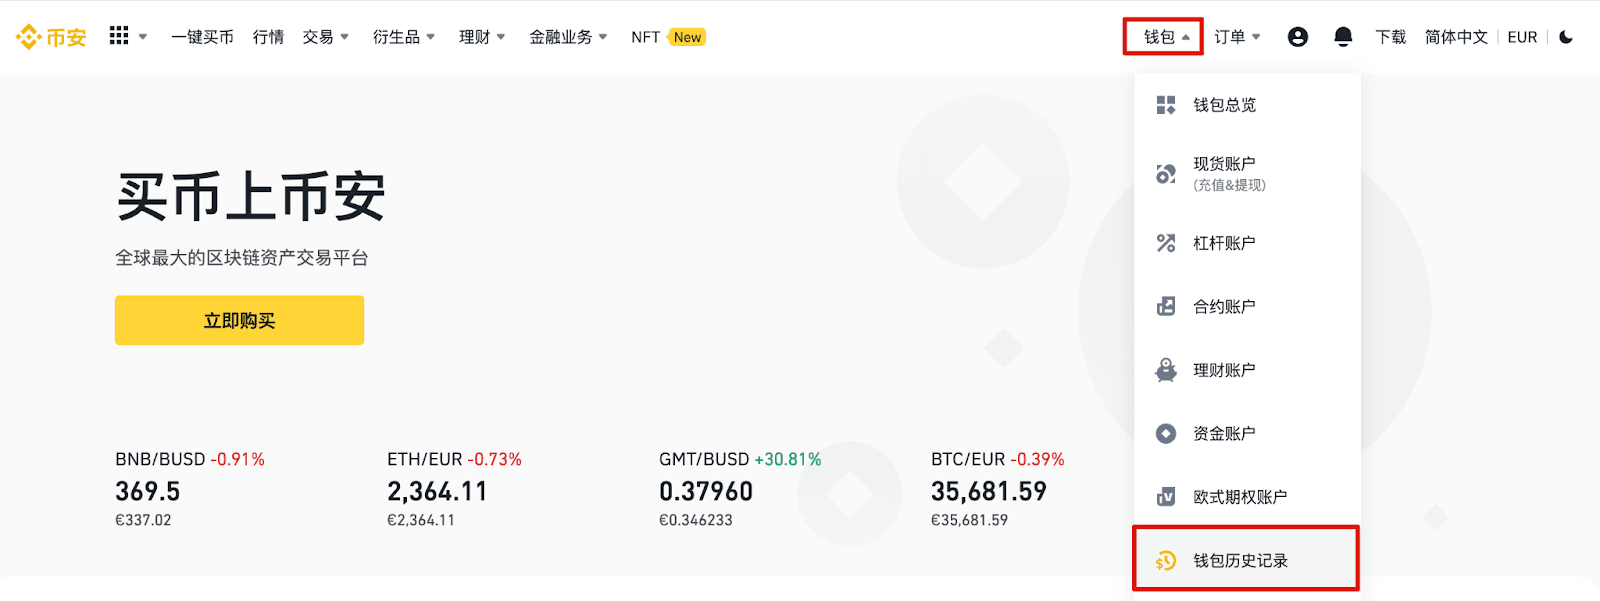1600x601 pixels.
Task: Select 欧式期权账户 menu entry
Action: point(1247,497)
